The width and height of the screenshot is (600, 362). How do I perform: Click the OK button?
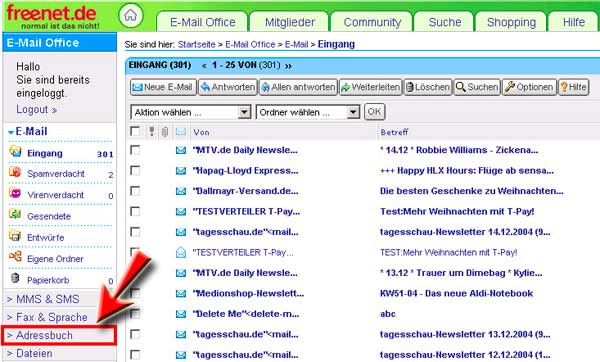pyautogui.click(x=374, y=112)
